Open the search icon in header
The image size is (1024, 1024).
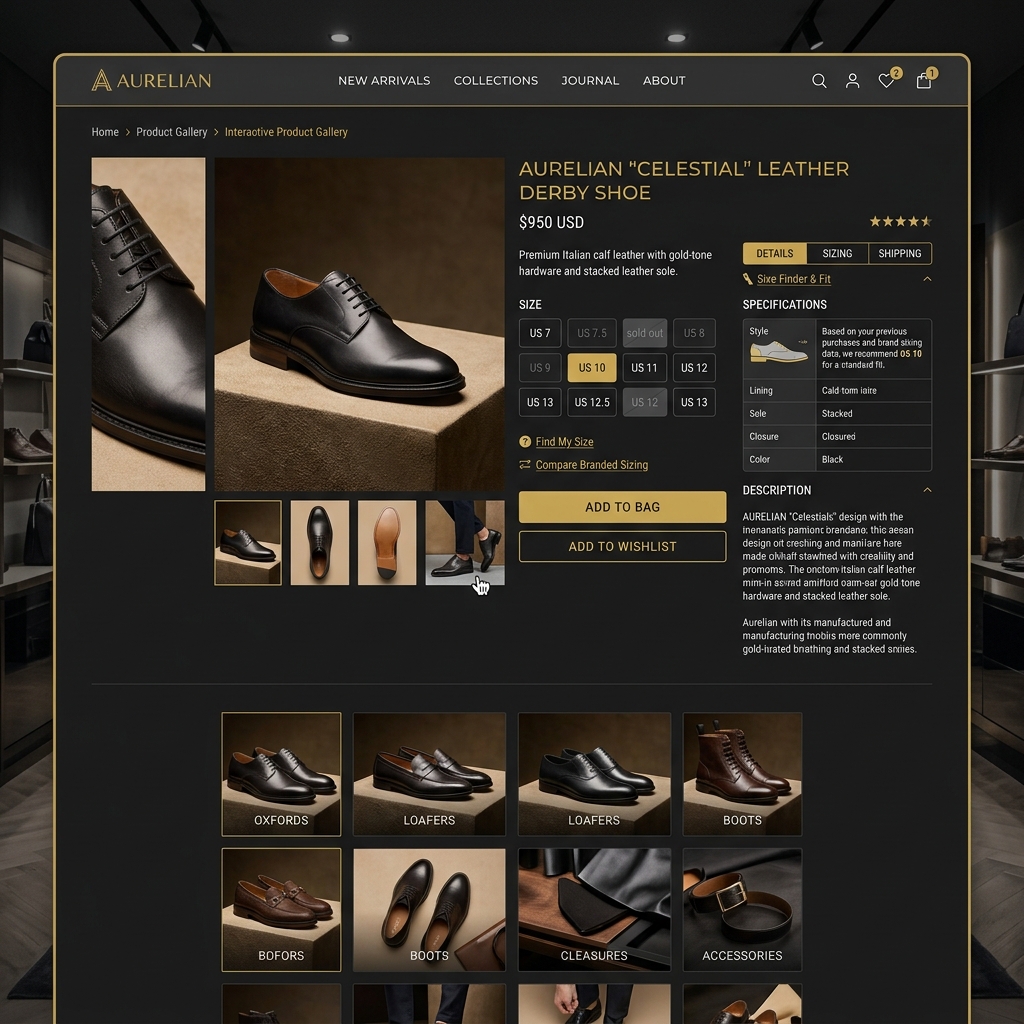coord(819,80)
